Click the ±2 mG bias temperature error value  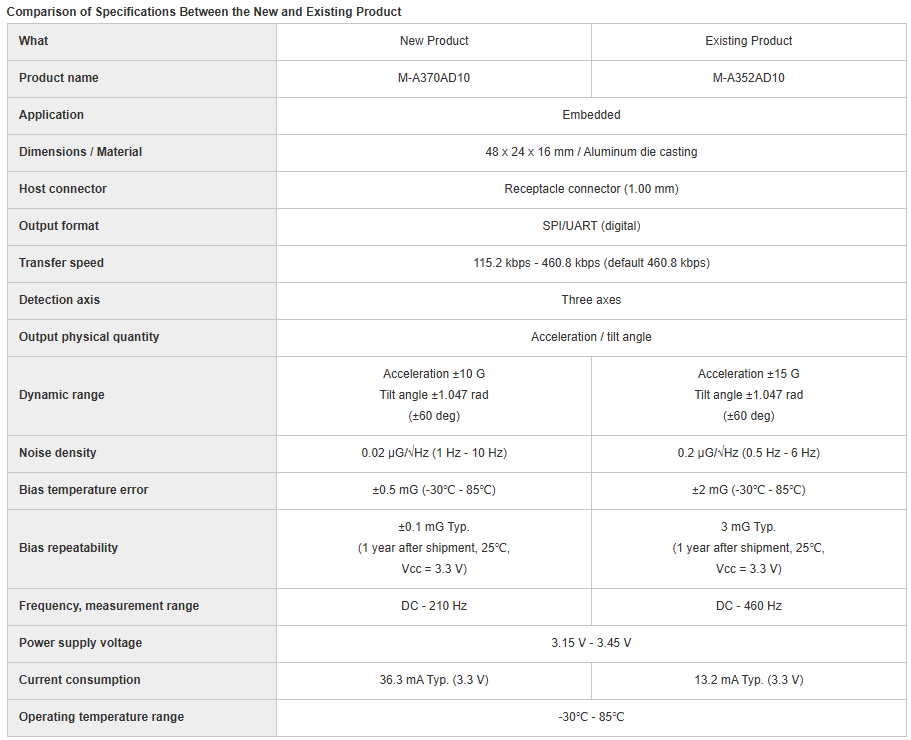pos(748,490)
